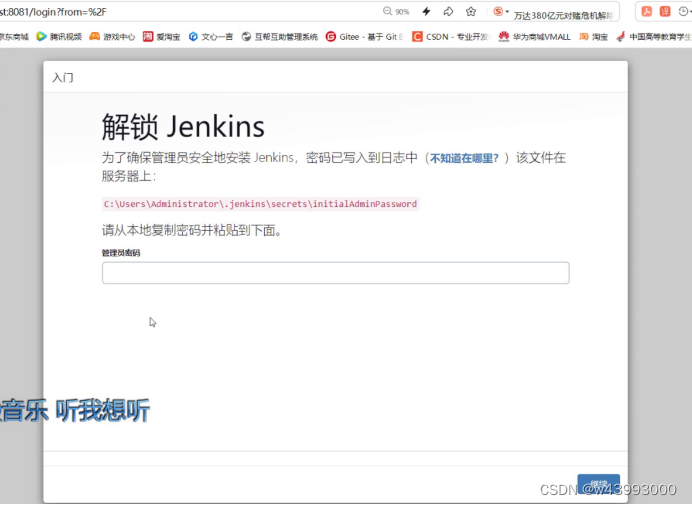Click the initialAdminPassword file path text
Screen dimensions: 692x505
click(260, 204)
